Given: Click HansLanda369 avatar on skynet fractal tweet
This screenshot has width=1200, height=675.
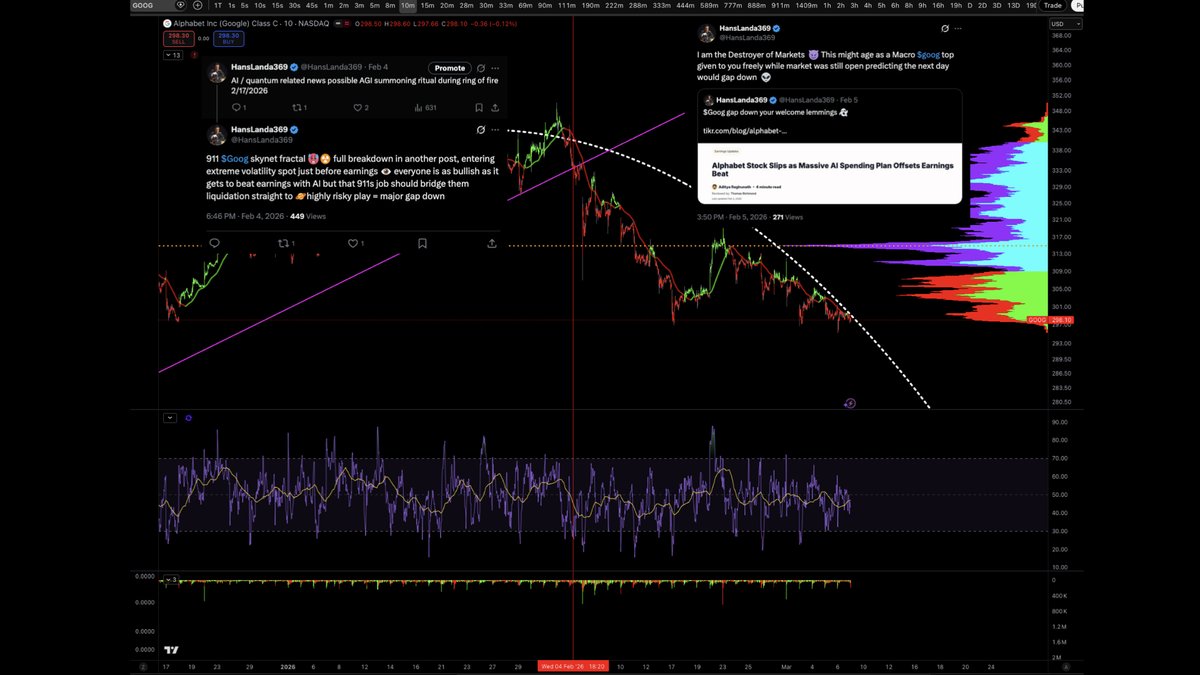Looking at the screenshot, I should point(216,134).
